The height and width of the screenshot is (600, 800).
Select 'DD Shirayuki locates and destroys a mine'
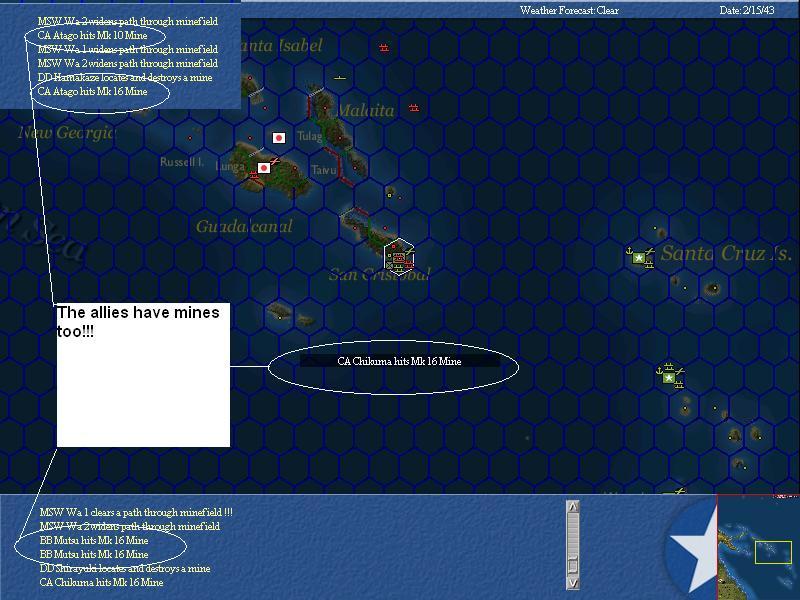pyautogui.click(x=125, y=568)
